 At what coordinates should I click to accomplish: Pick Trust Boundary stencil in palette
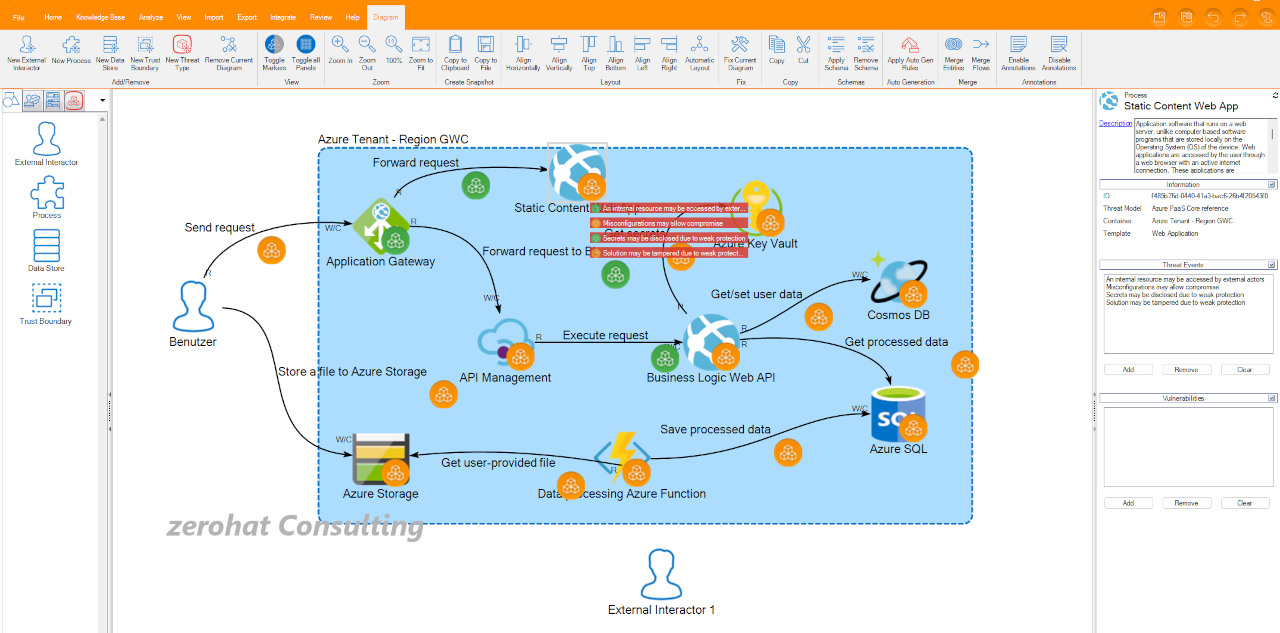(x=46, y=304)
